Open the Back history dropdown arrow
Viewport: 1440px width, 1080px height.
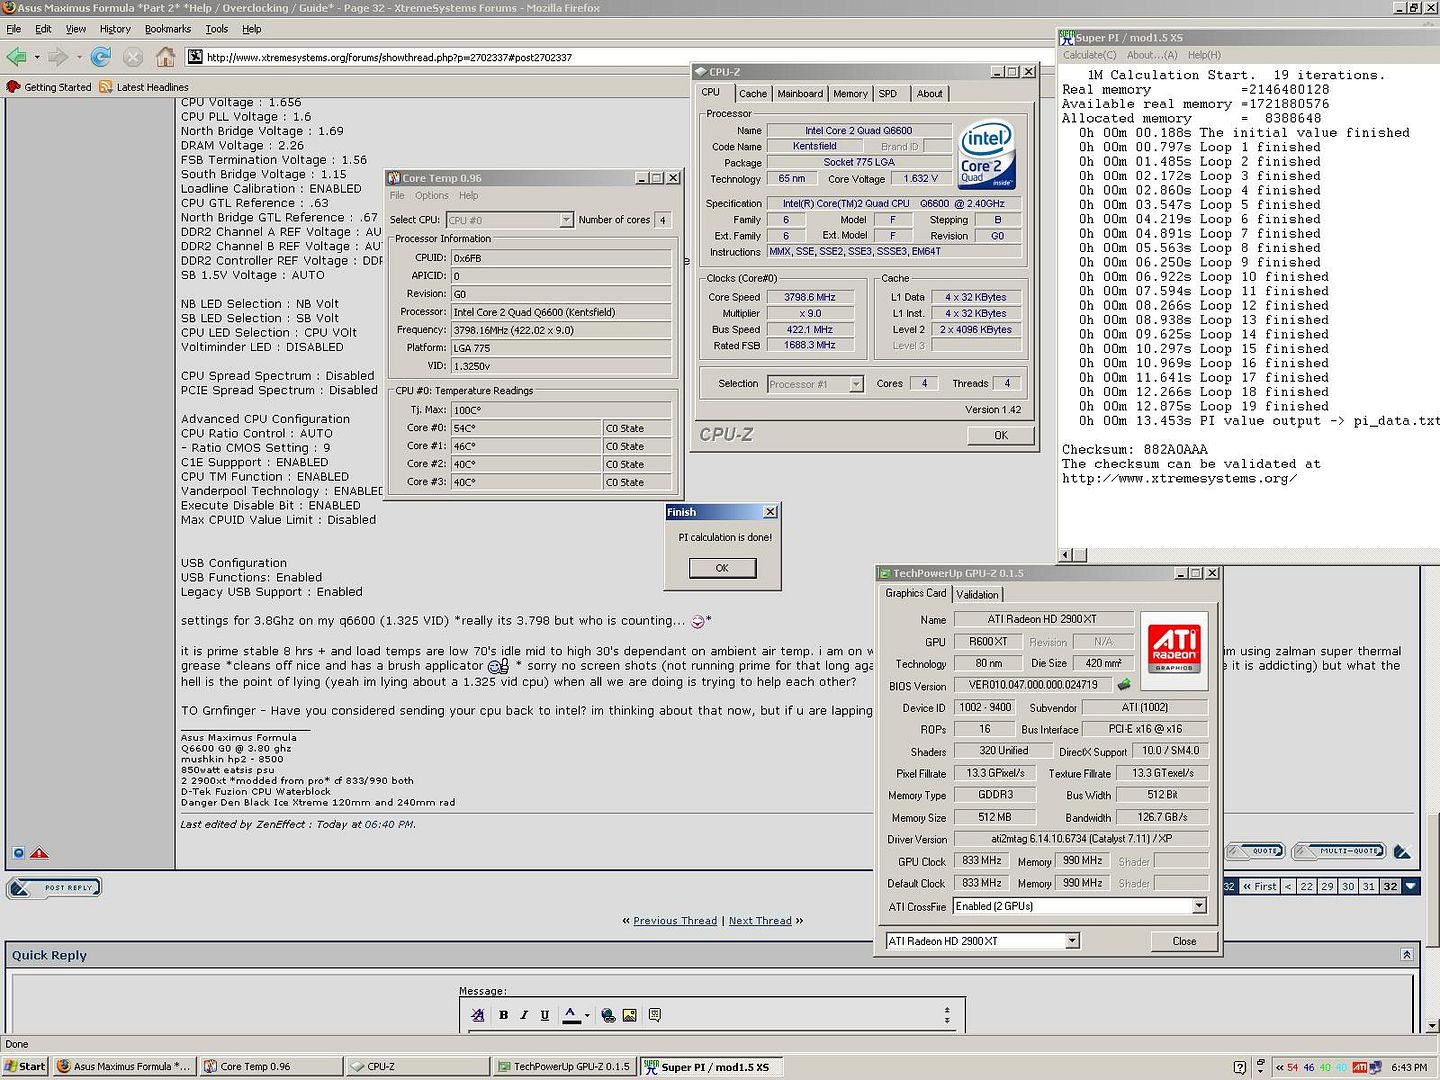37,57
